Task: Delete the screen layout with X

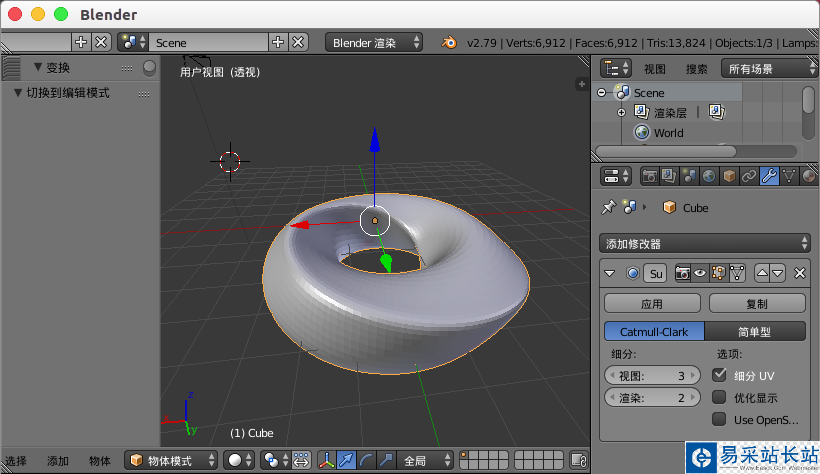Action: [x=101, y=42]
